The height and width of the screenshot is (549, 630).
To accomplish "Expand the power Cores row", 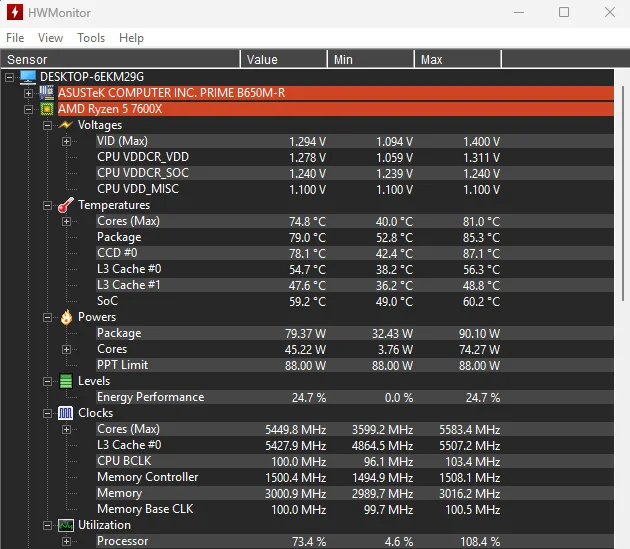I will [x=66, y=350].
